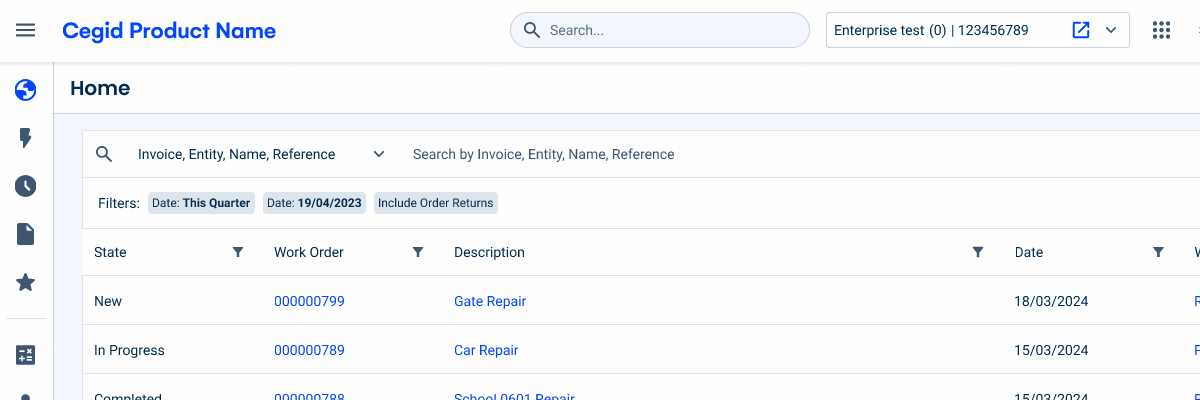This screenshot has width=1200, height=400.
Task: Select the lightning bolt sidebar icon
Action: 26,138
